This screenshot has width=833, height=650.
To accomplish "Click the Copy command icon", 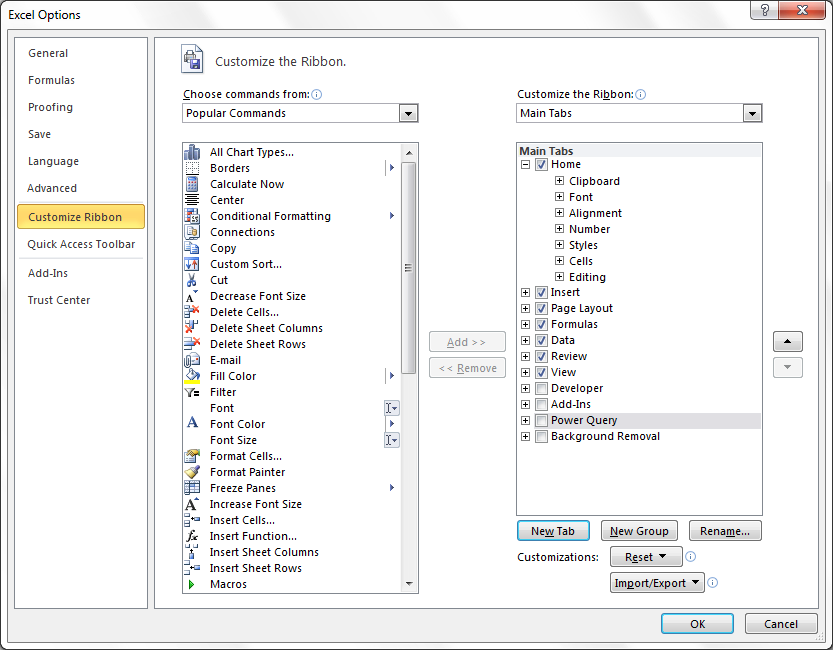I will coord(192,248).
